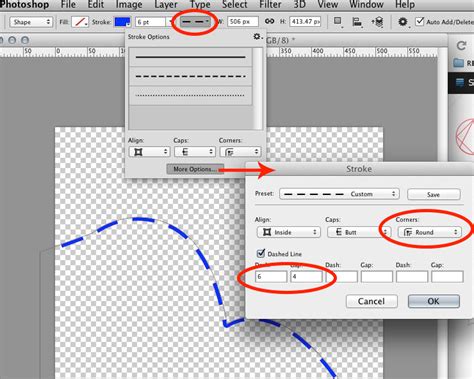The height and width of the screenshot is (379, 474).
Task: Click Cancel in the Stroke dialog
Action: click(x=372, y=301)
